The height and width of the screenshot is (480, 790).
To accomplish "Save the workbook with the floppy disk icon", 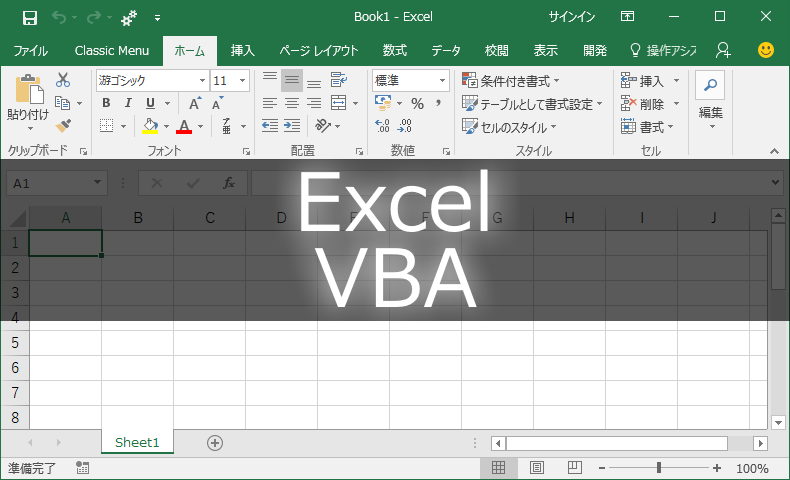I will (30, 18).
